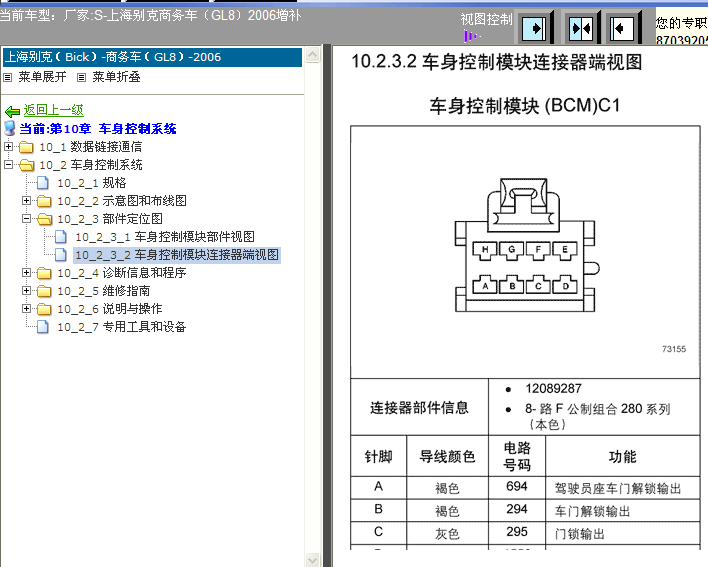
Task: Click the scroll down arrow in tree panel
Action: [312, 560]
